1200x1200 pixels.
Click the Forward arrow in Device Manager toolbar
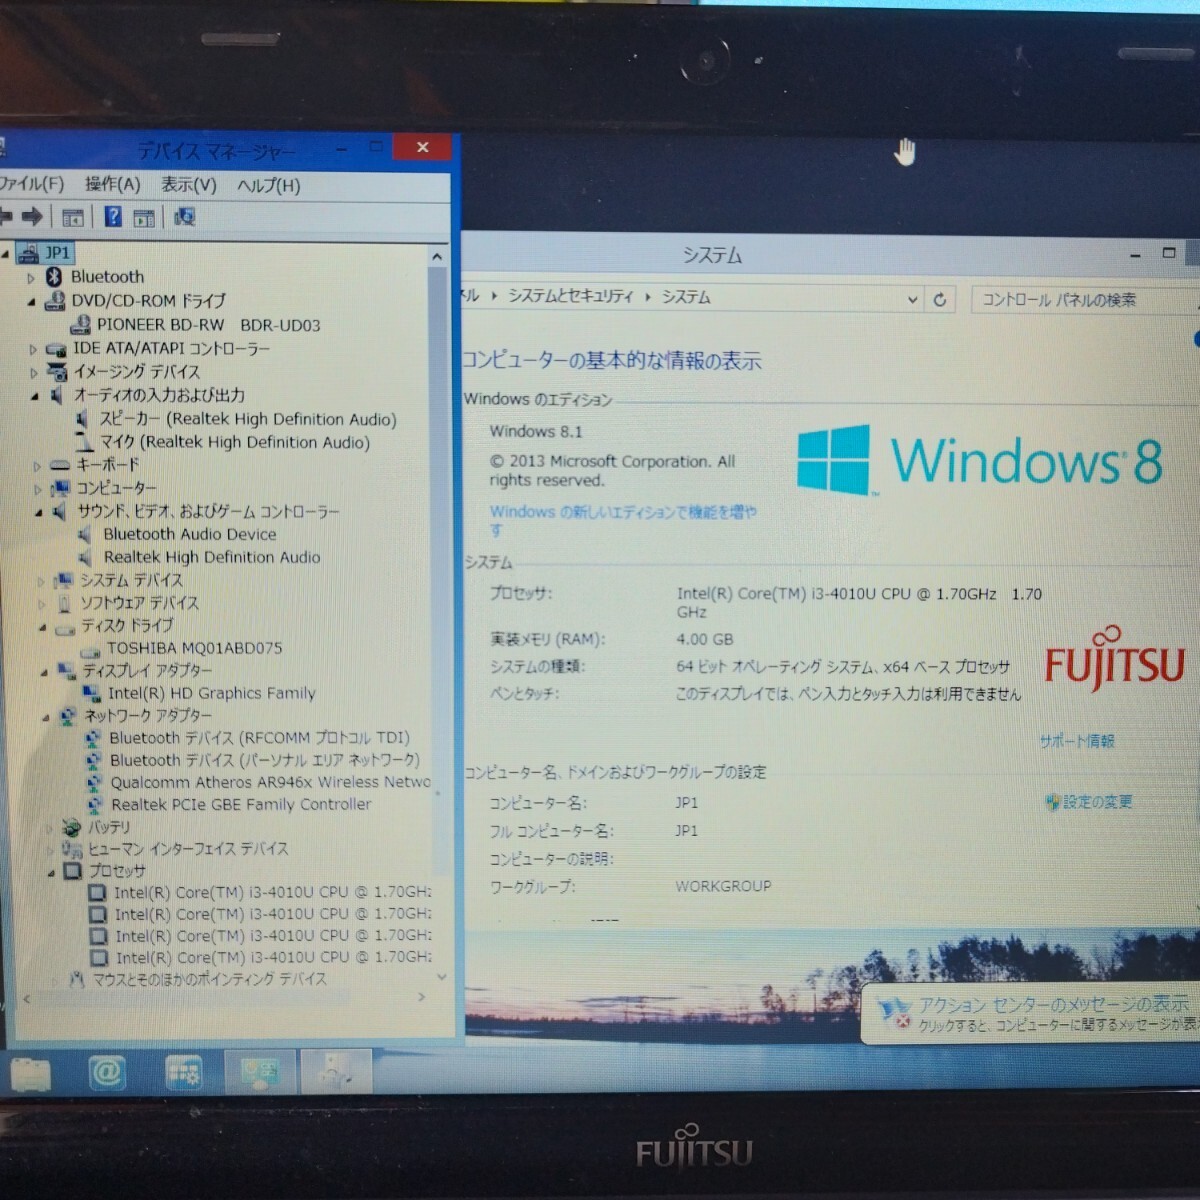pos(32,216)
